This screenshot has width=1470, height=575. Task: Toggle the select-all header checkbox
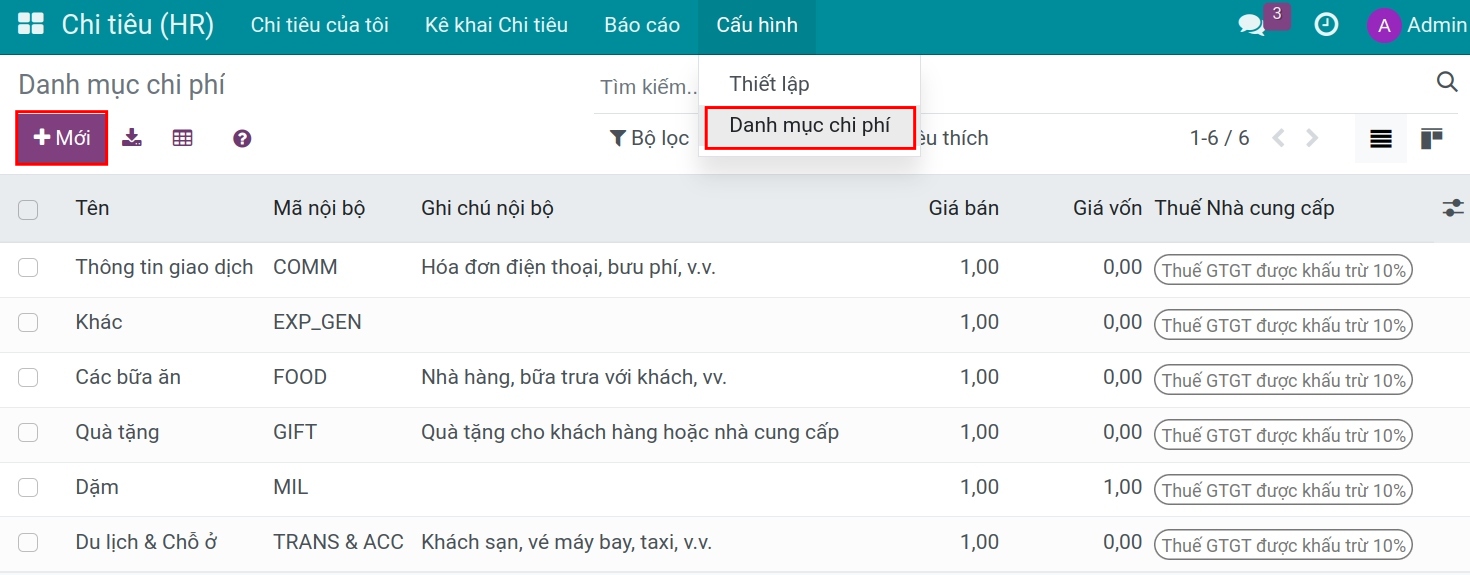pyautogui.click(x=28, y=209)
